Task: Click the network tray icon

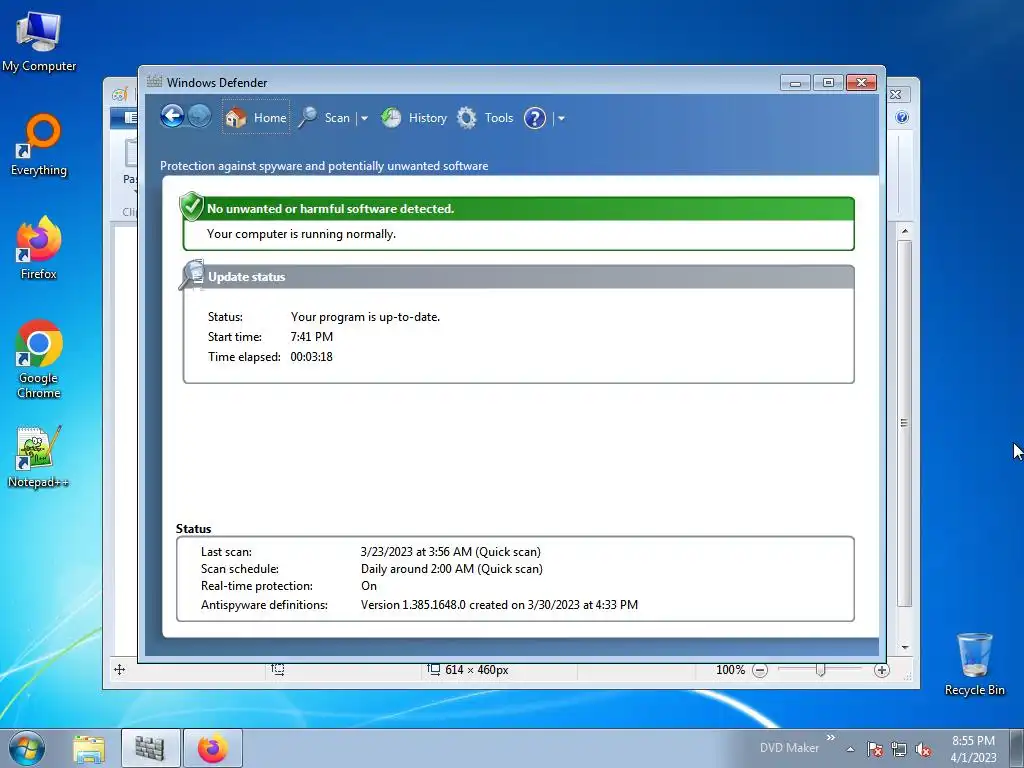Action: 899,749
